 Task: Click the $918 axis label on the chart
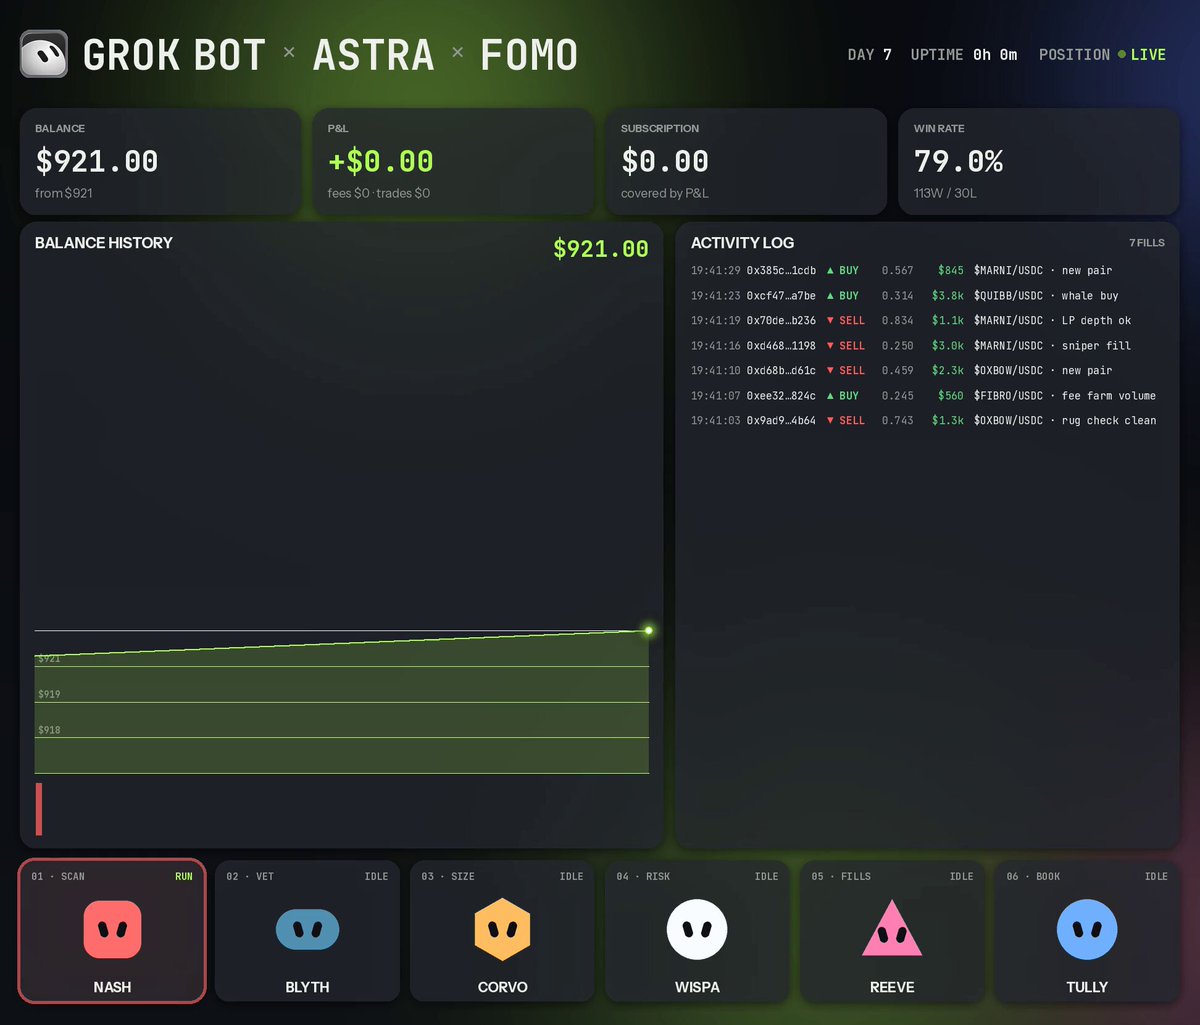[x=49, y=730]
